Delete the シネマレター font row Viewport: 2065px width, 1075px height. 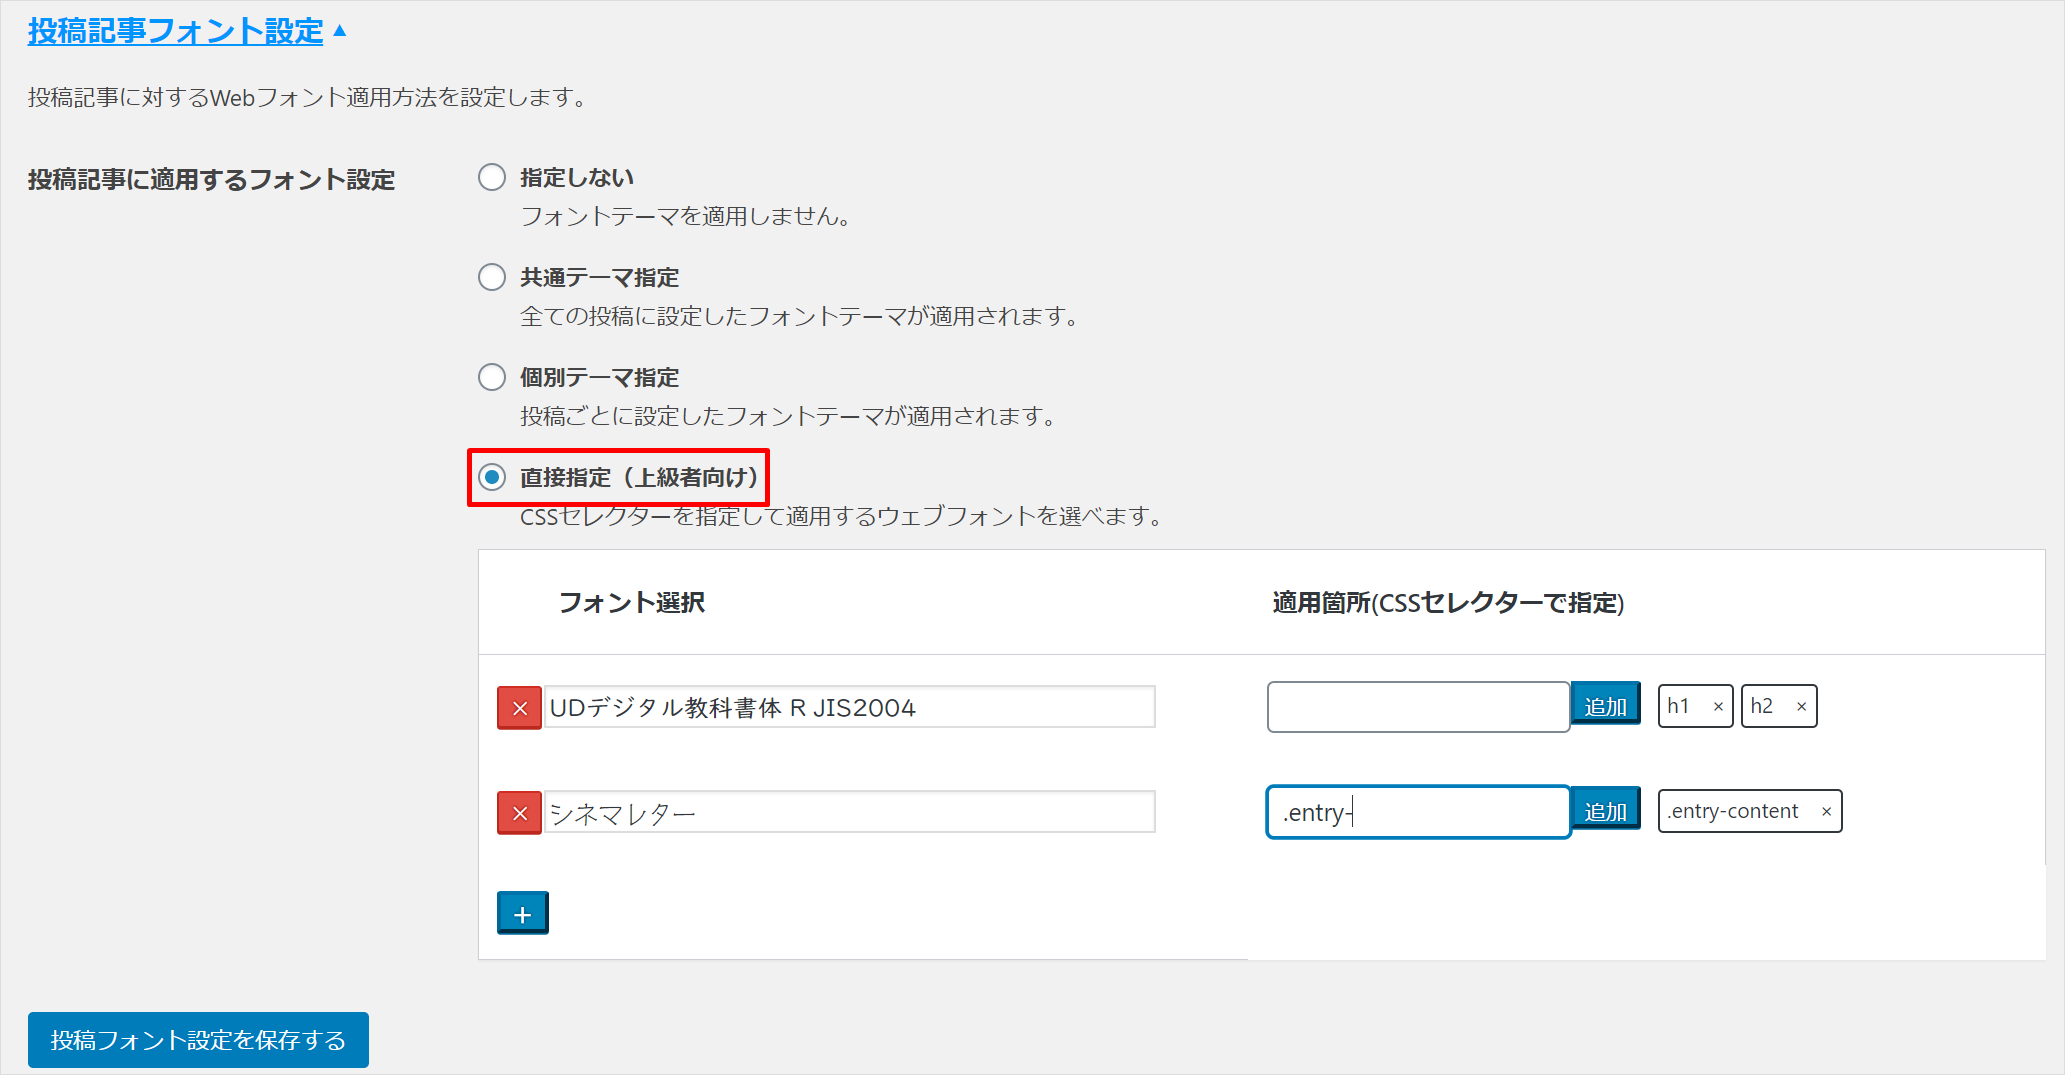pyautogui.click(x=519, y=813)
